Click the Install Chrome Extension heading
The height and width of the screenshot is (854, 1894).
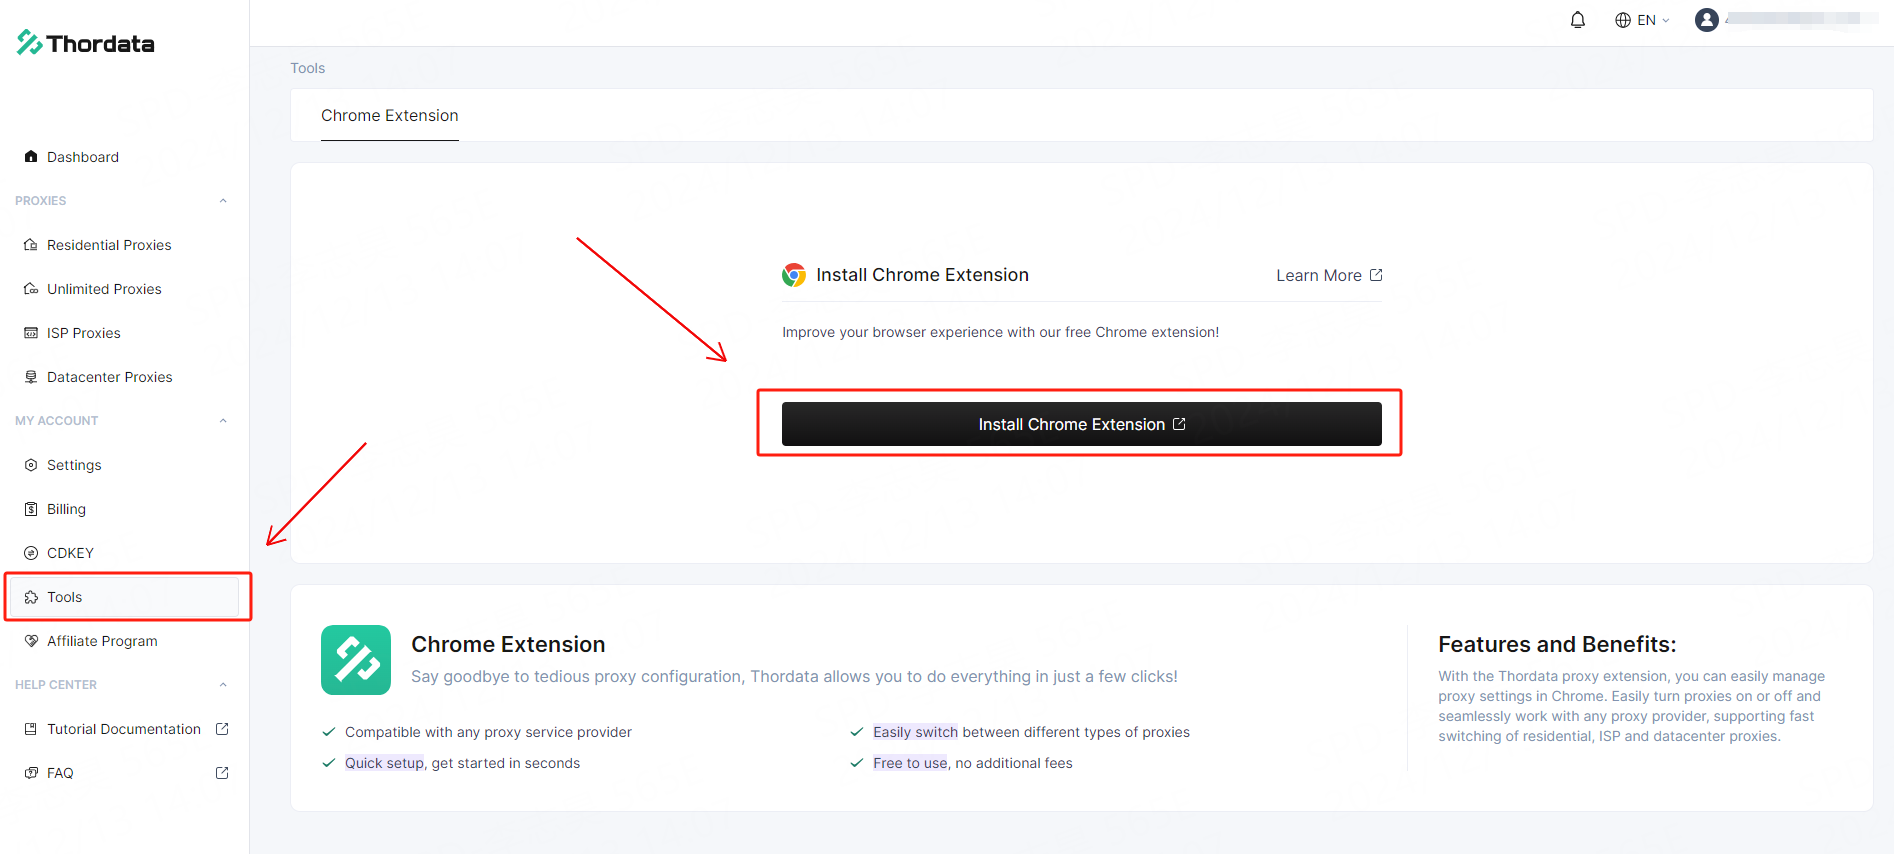[922, 275]
